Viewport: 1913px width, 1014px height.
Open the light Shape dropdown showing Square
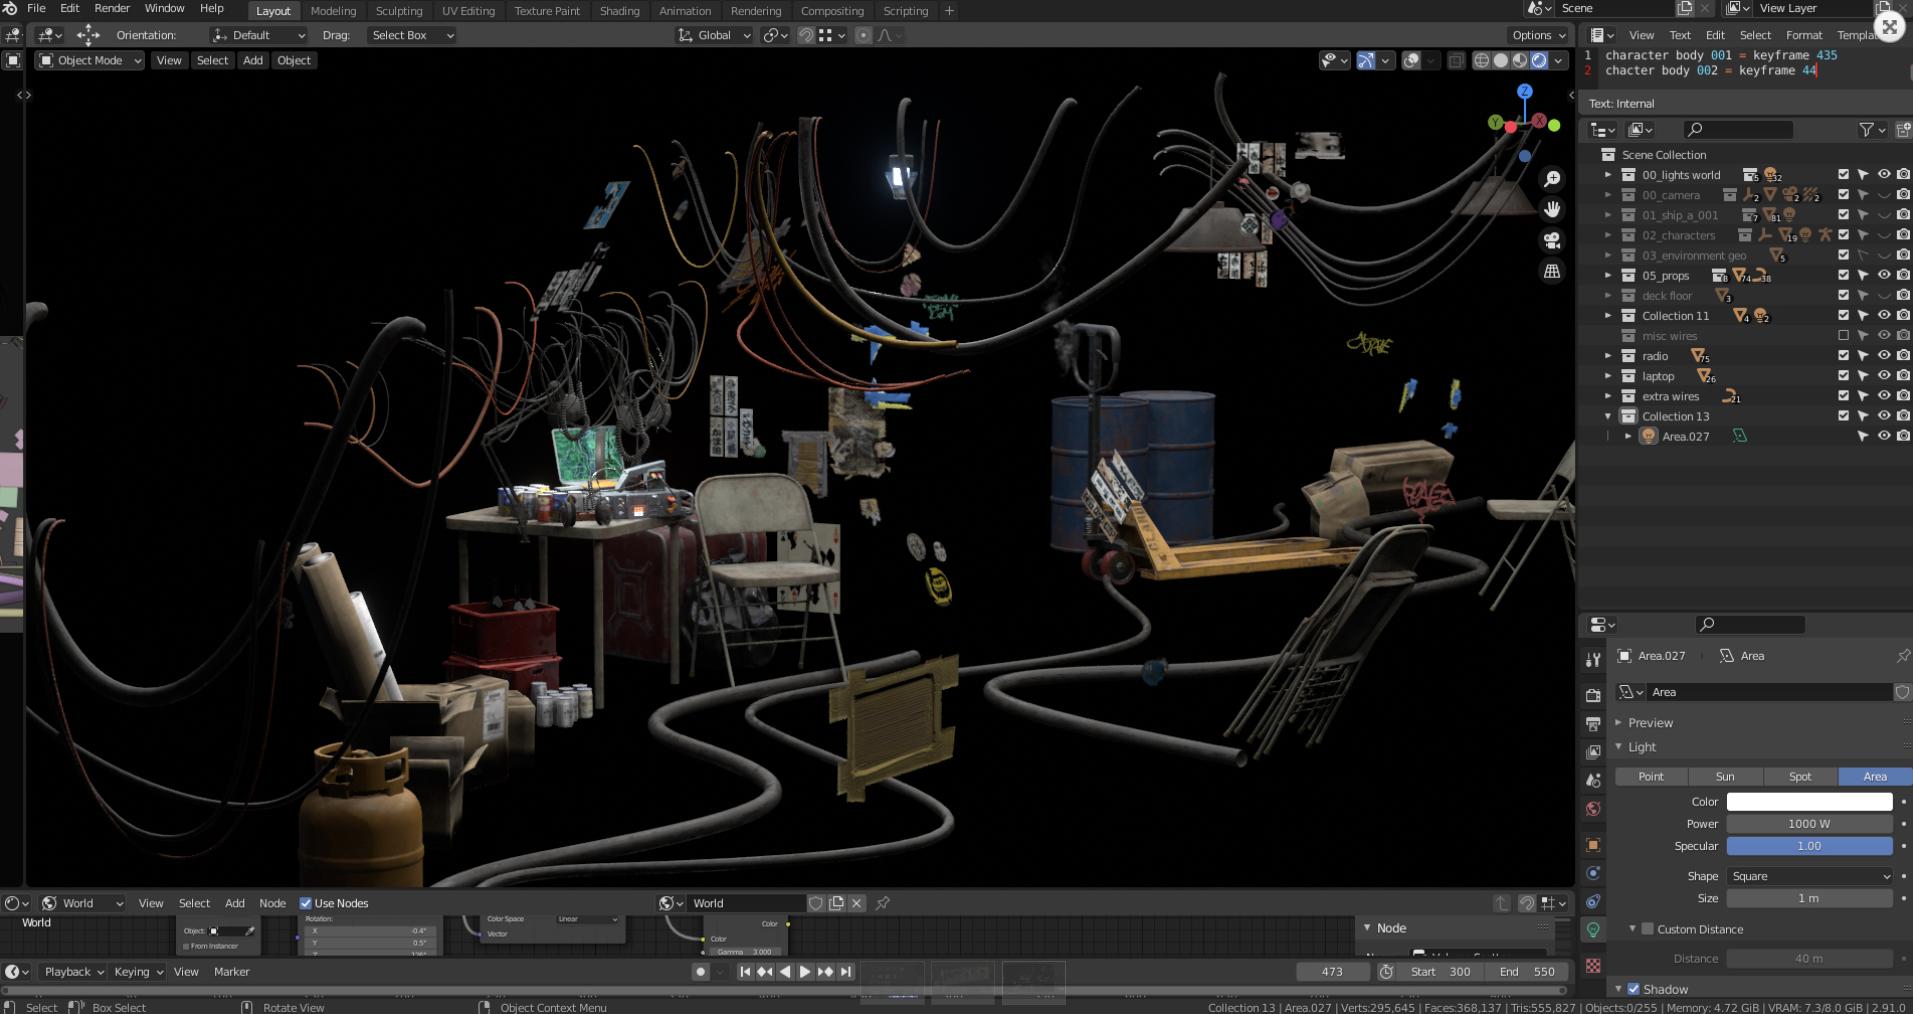(1809, 876)
